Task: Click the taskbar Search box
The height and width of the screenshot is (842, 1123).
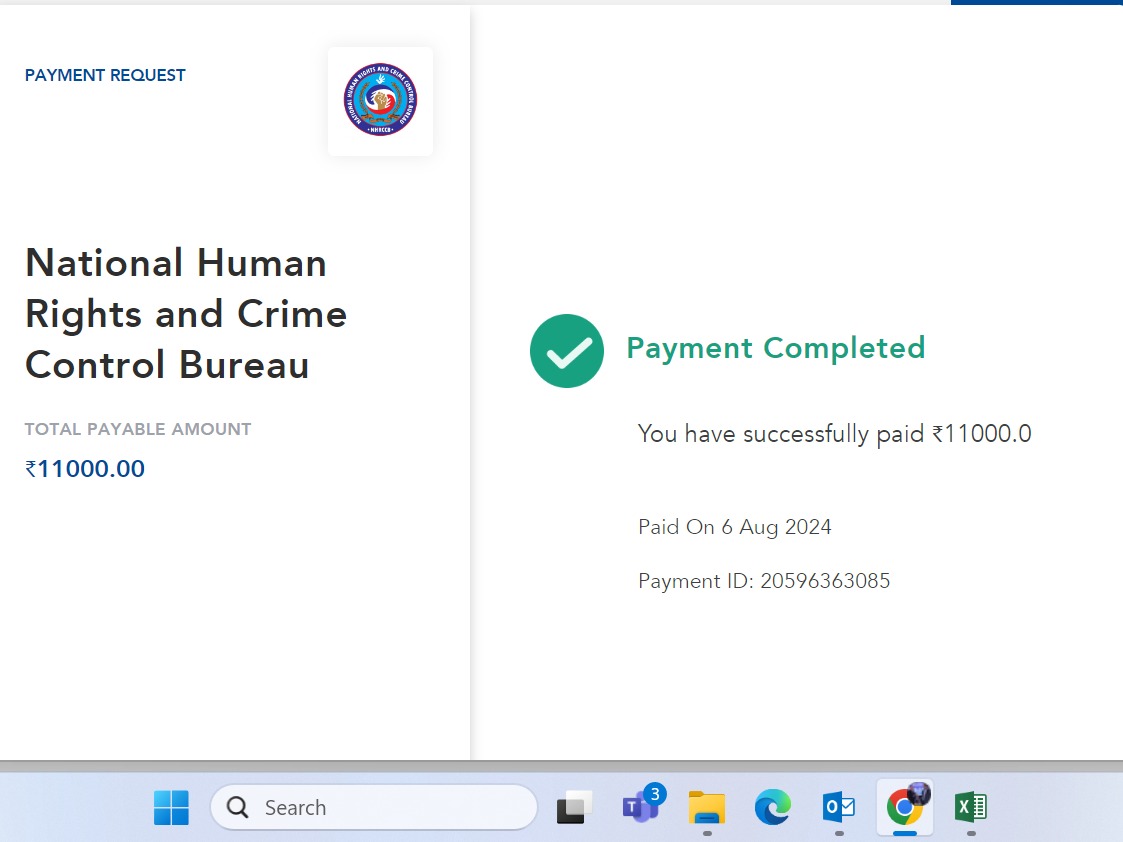Action: [x=374, y=807]
